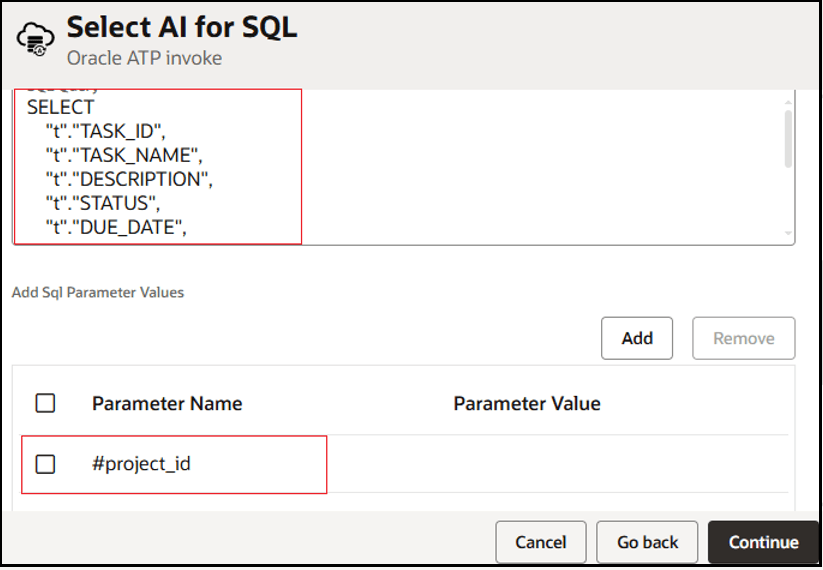This screenshot has width=823, height=570.
Task: Click the Parameter Name column header
Action: click(x=167, y=404)
